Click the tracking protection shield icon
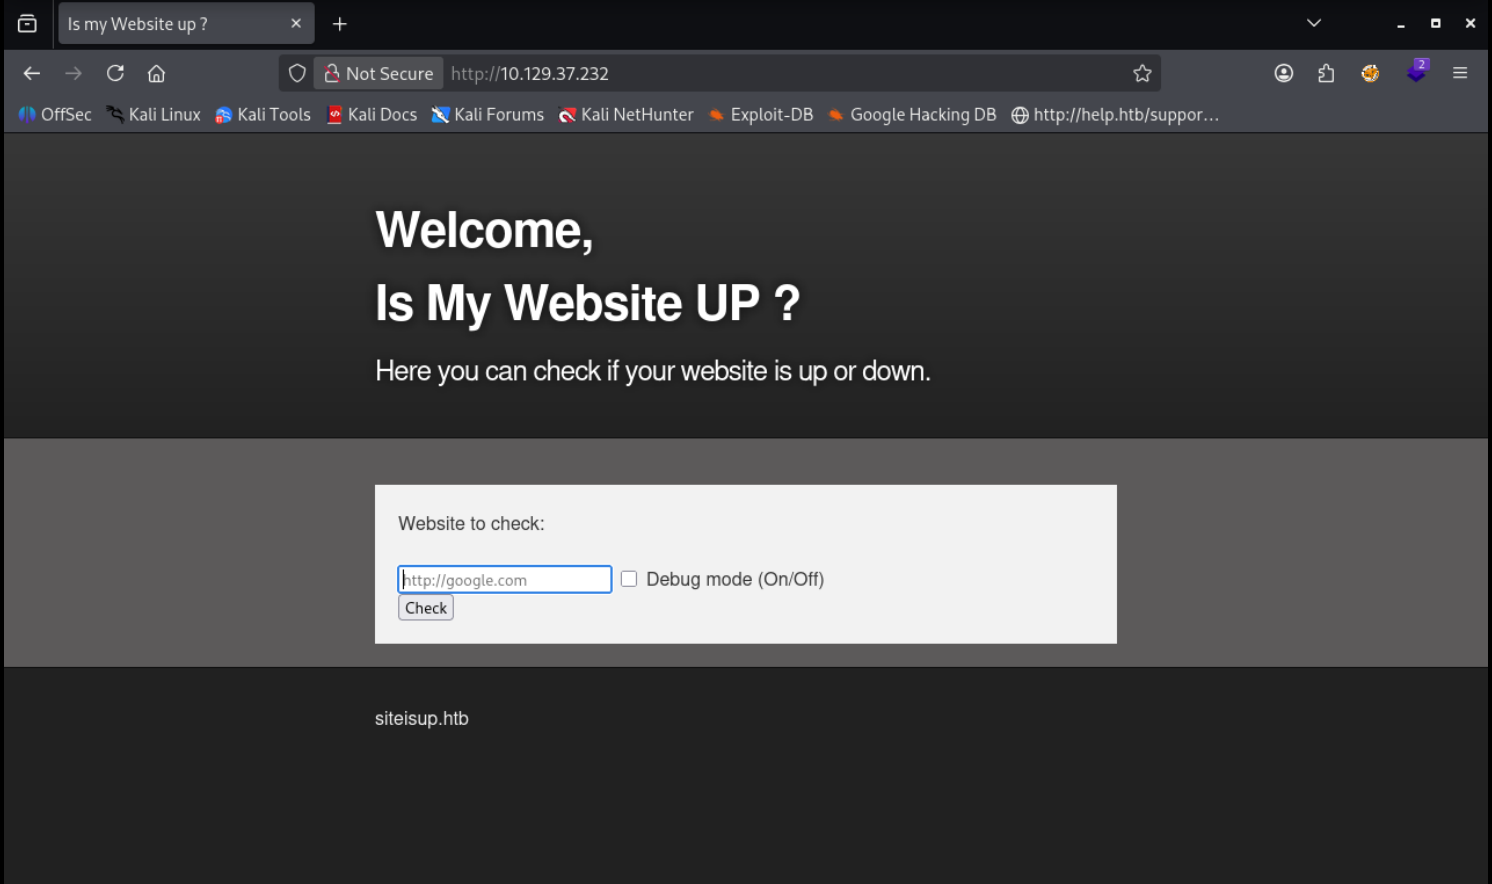 [297, 73]
